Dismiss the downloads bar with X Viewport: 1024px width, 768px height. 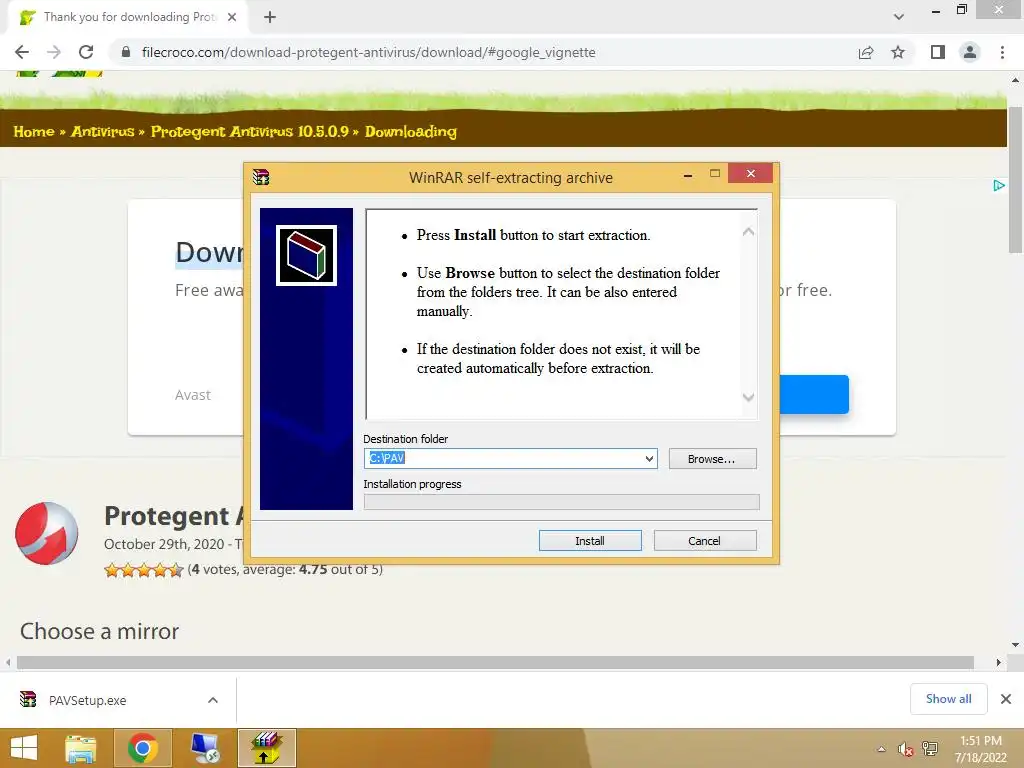pyautogui.click(x=1006, y=699)
